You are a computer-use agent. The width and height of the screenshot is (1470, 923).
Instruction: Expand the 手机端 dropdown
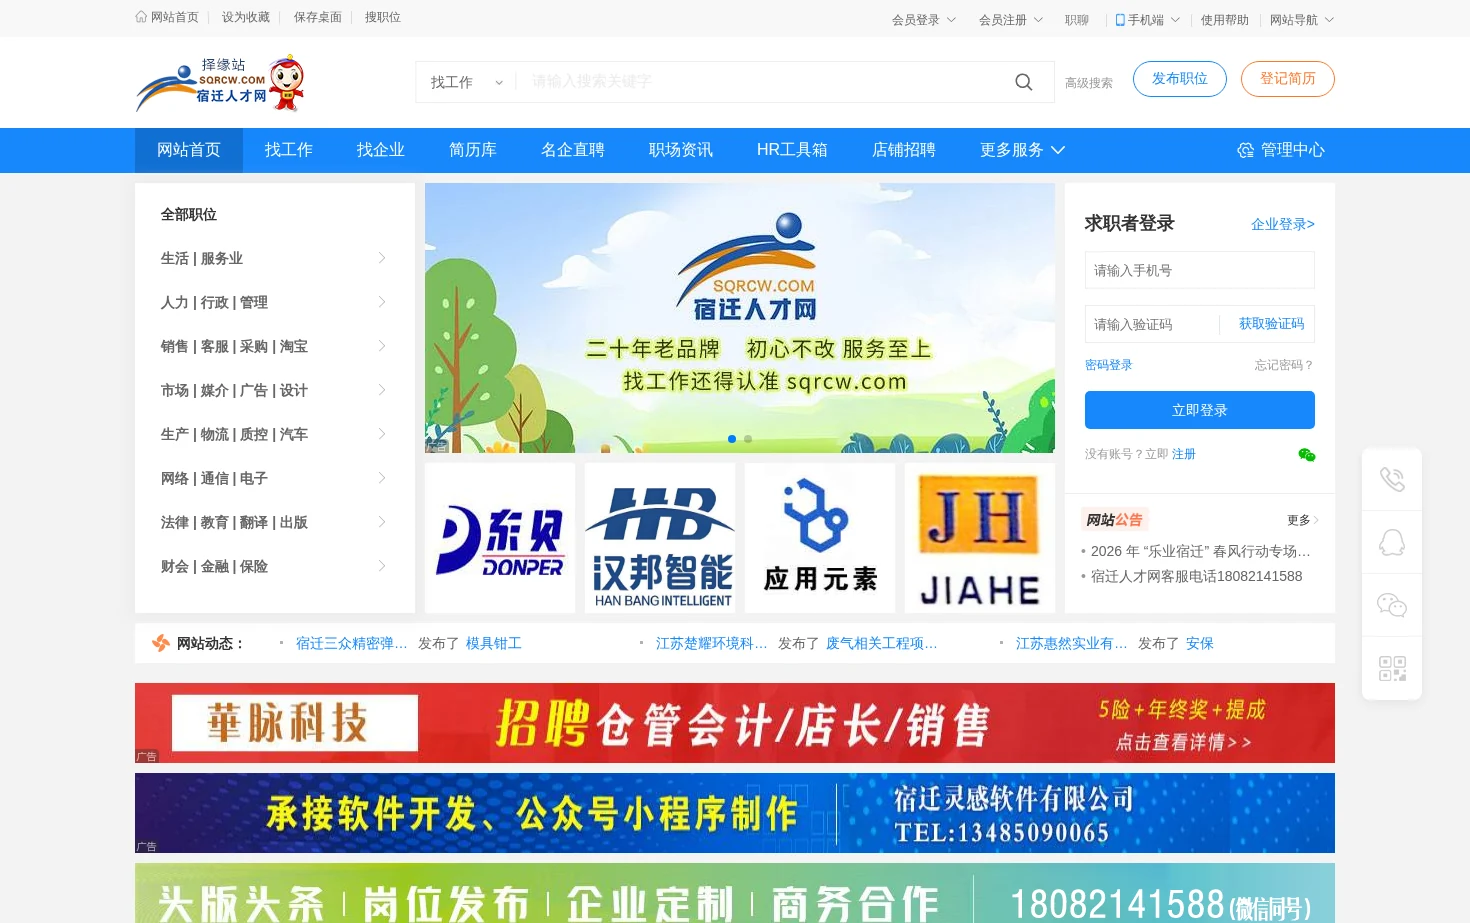[x=1175, y=20]
